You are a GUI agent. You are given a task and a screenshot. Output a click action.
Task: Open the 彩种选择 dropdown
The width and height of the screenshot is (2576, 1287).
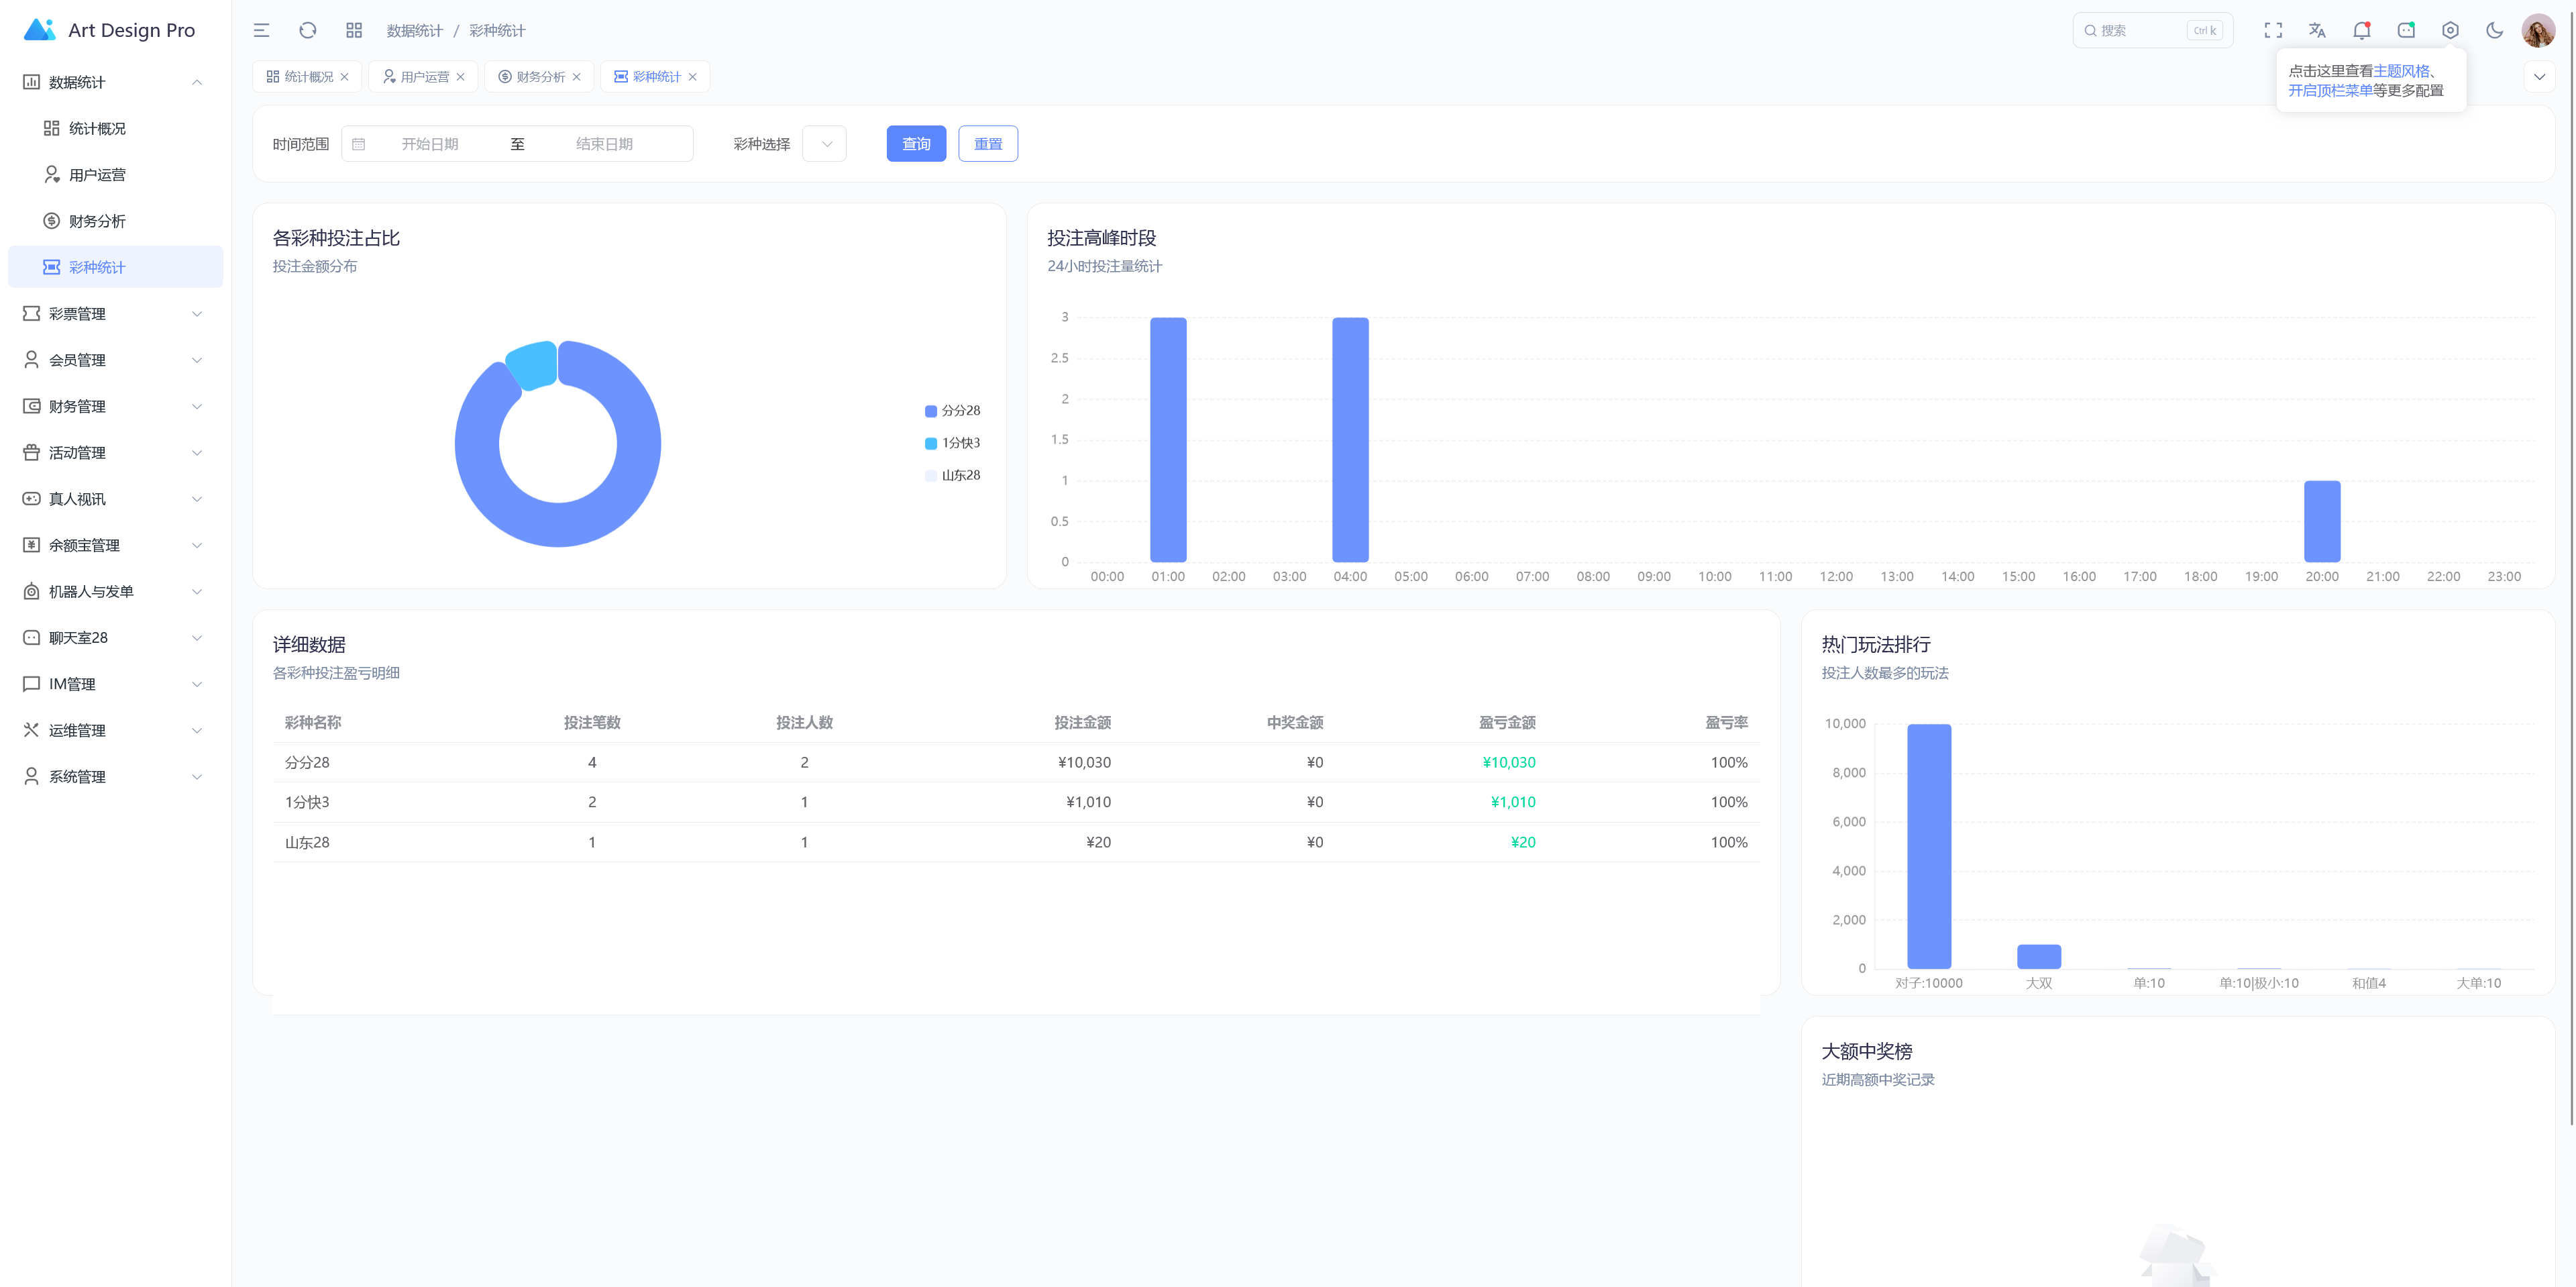click(825, 144)
